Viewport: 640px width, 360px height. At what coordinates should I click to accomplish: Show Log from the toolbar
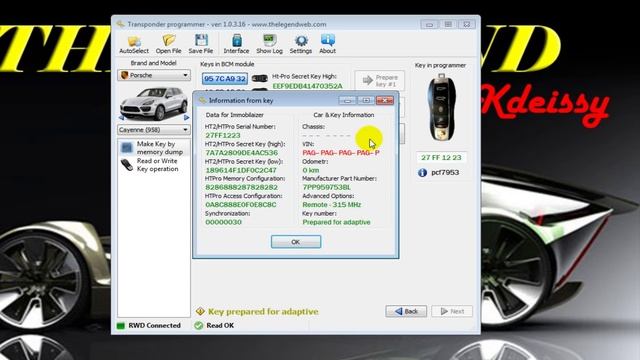(269, 44)
